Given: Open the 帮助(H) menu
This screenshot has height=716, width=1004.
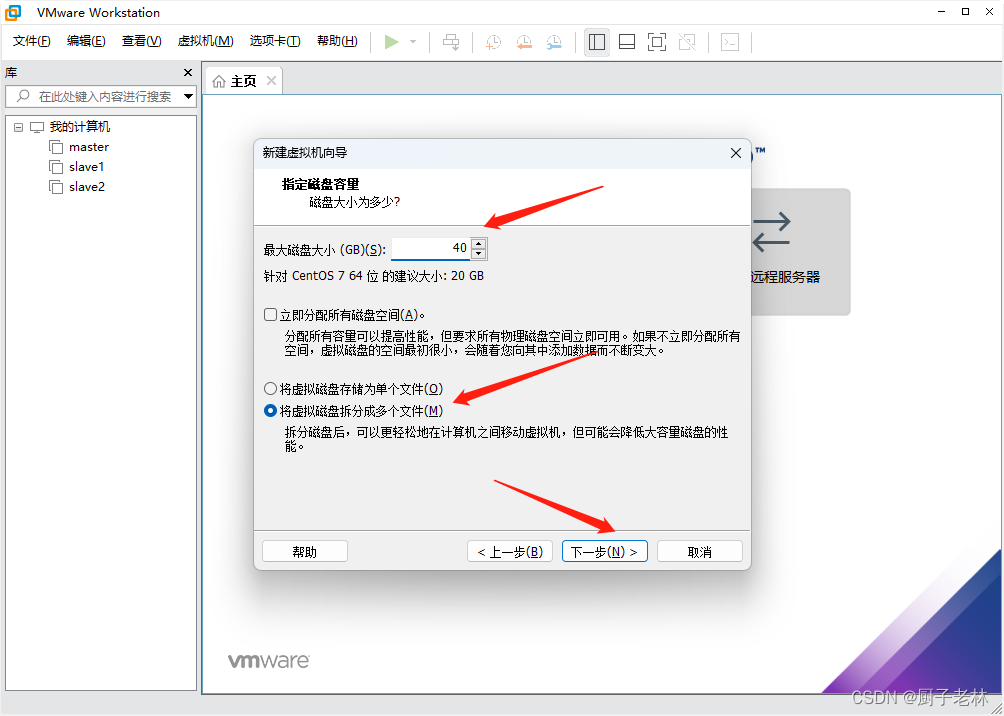Looking at the screenshot, I should click(x=337, y=41).
